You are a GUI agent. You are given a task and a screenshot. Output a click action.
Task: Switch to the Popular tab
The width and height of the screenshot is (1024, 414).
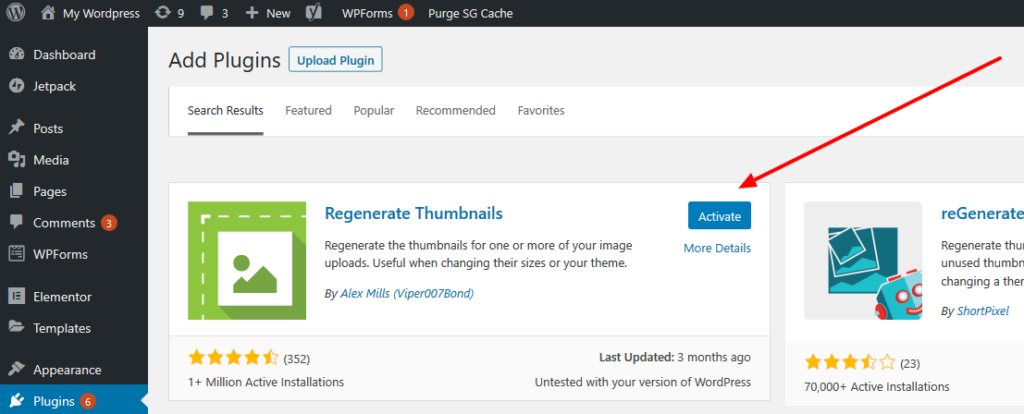(x=374, y=110)
